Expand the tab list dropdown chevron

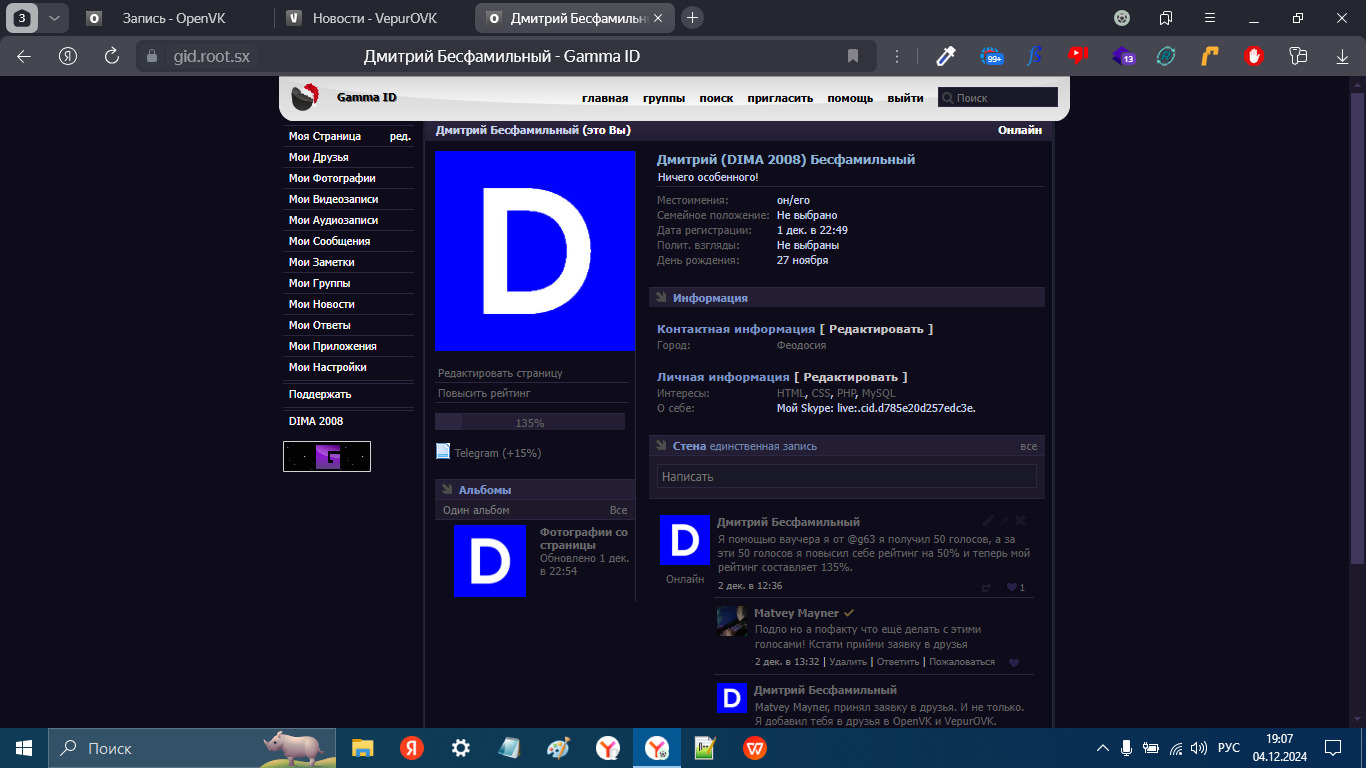(54, 18)
